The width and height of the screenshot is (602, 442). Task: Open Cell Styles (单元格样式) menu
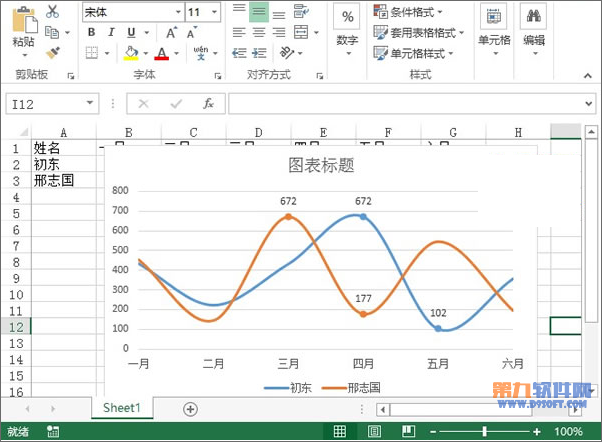click(412, 53)
